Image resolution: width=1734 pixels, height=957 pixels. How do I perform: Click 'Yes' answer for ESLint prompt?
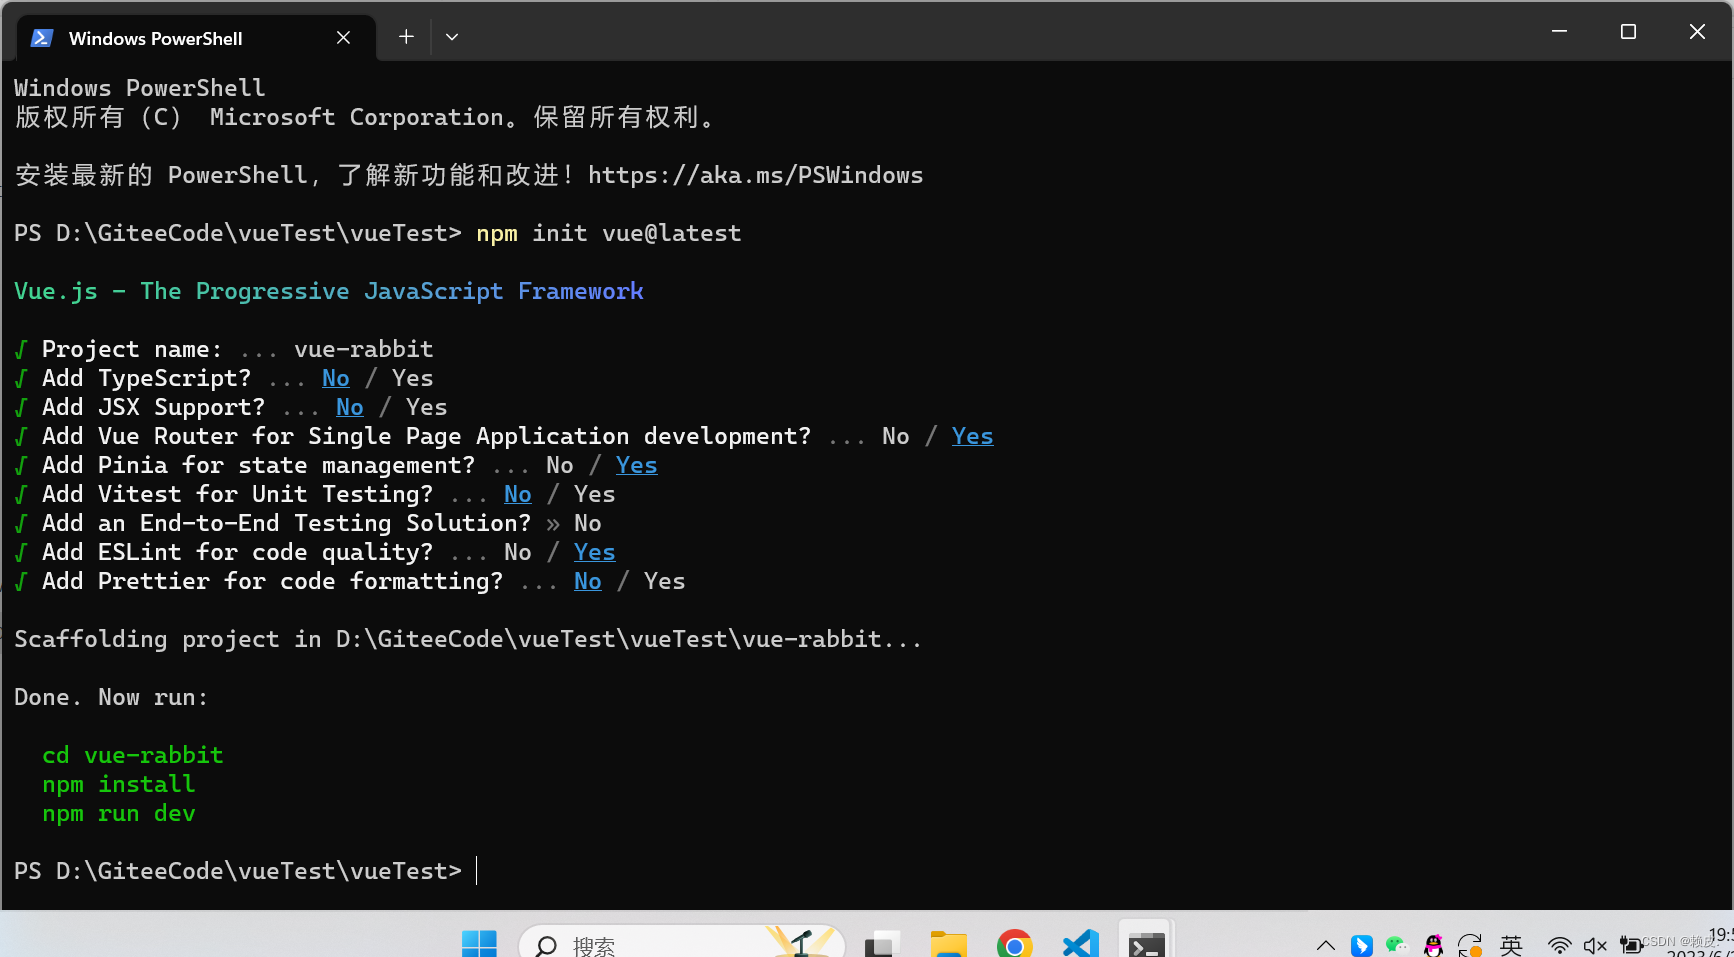pos(594,552)
